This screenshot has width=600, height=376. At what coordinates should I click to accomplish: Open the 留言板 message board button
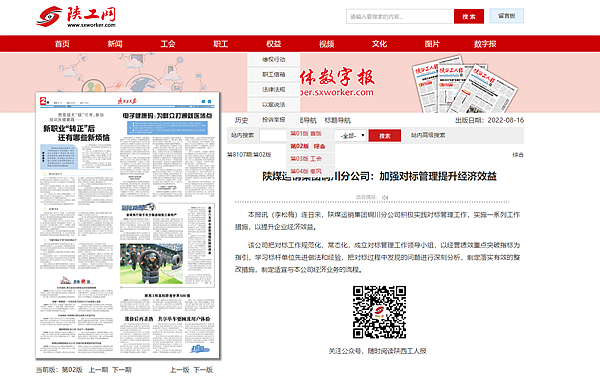point(507,16)
